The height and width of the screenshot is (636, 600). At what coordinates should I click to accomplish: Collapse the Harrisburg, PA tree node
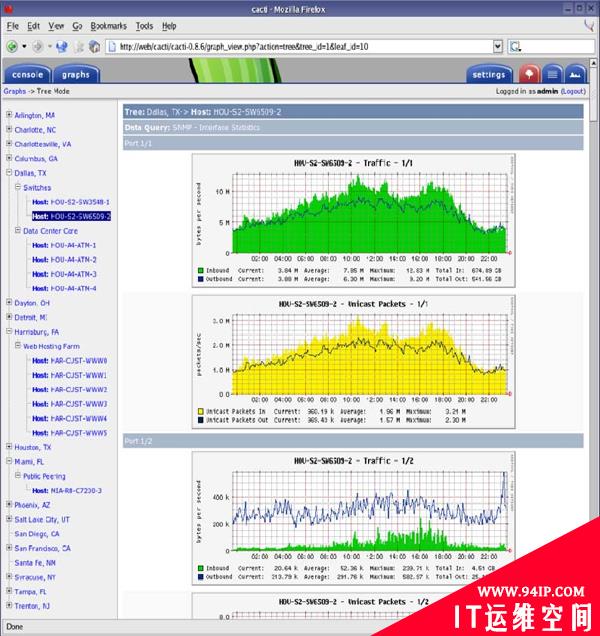pos(9,331)
